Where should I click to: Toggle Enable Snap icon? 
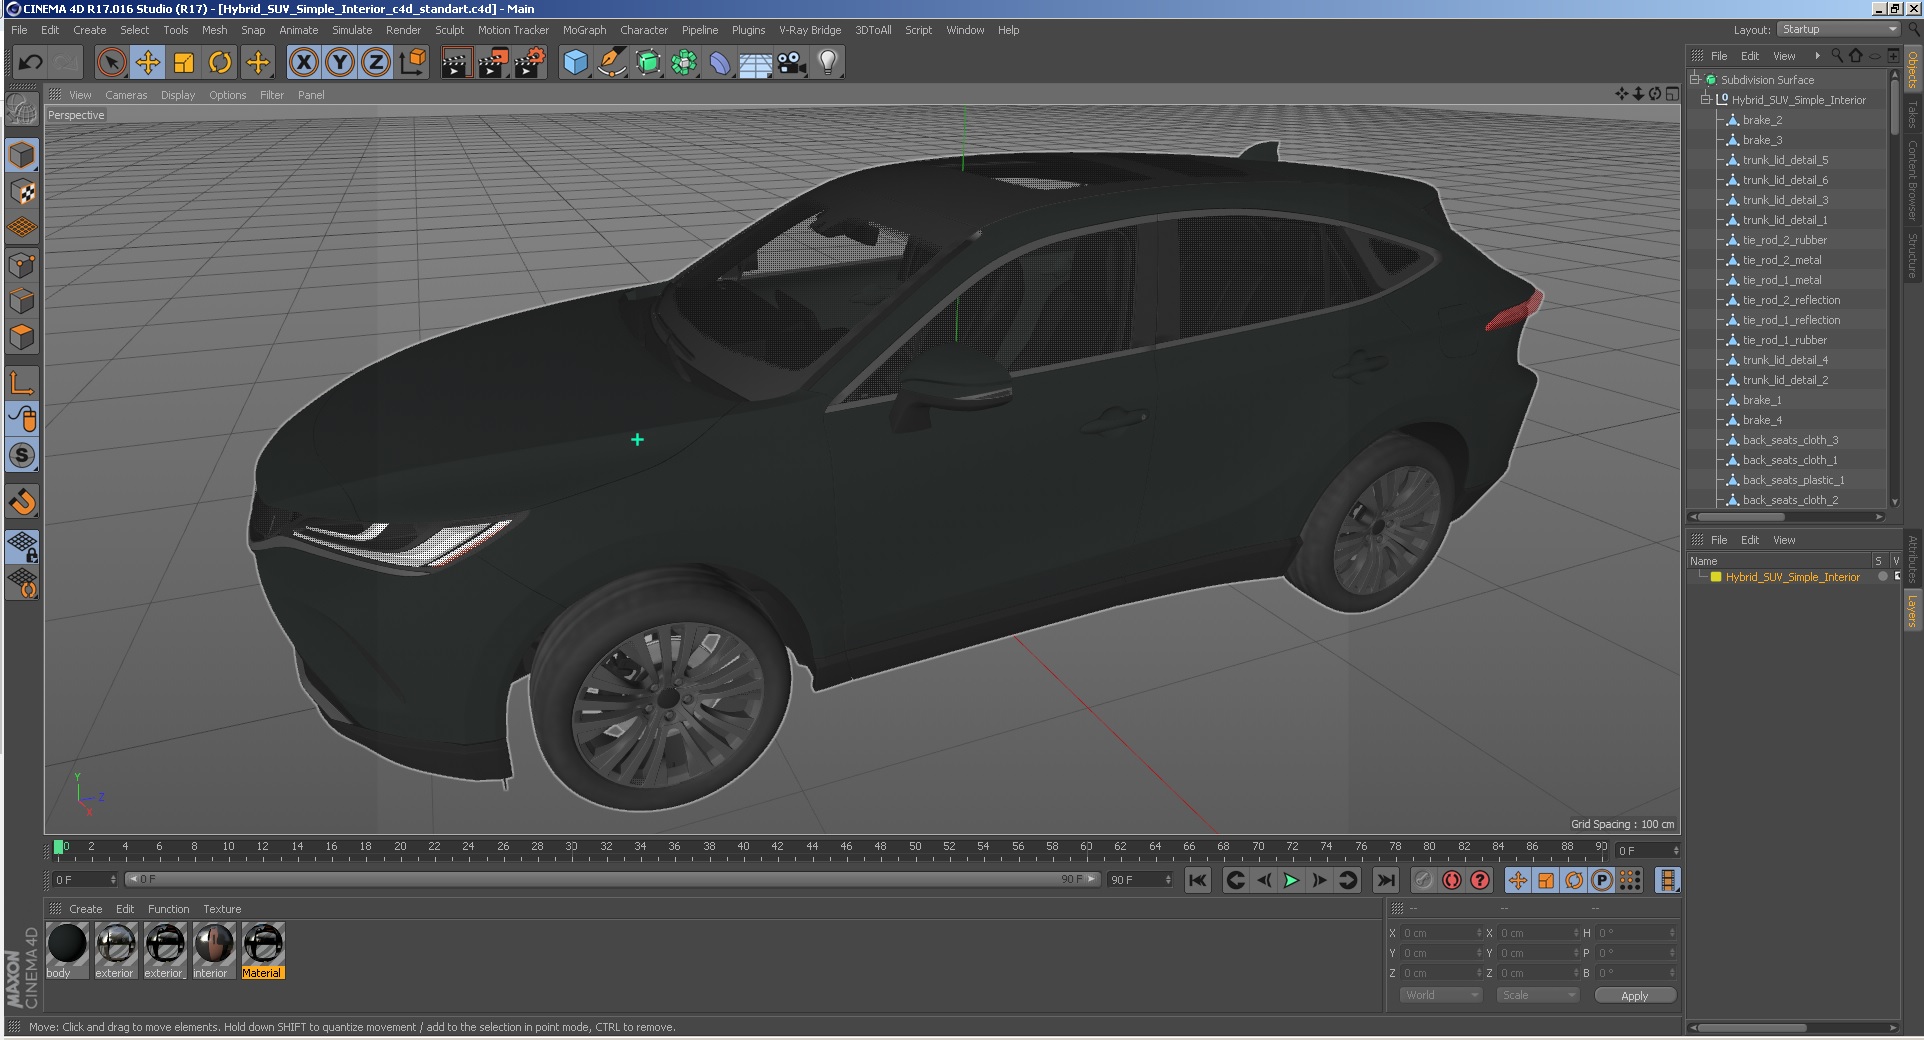[22, 501]
